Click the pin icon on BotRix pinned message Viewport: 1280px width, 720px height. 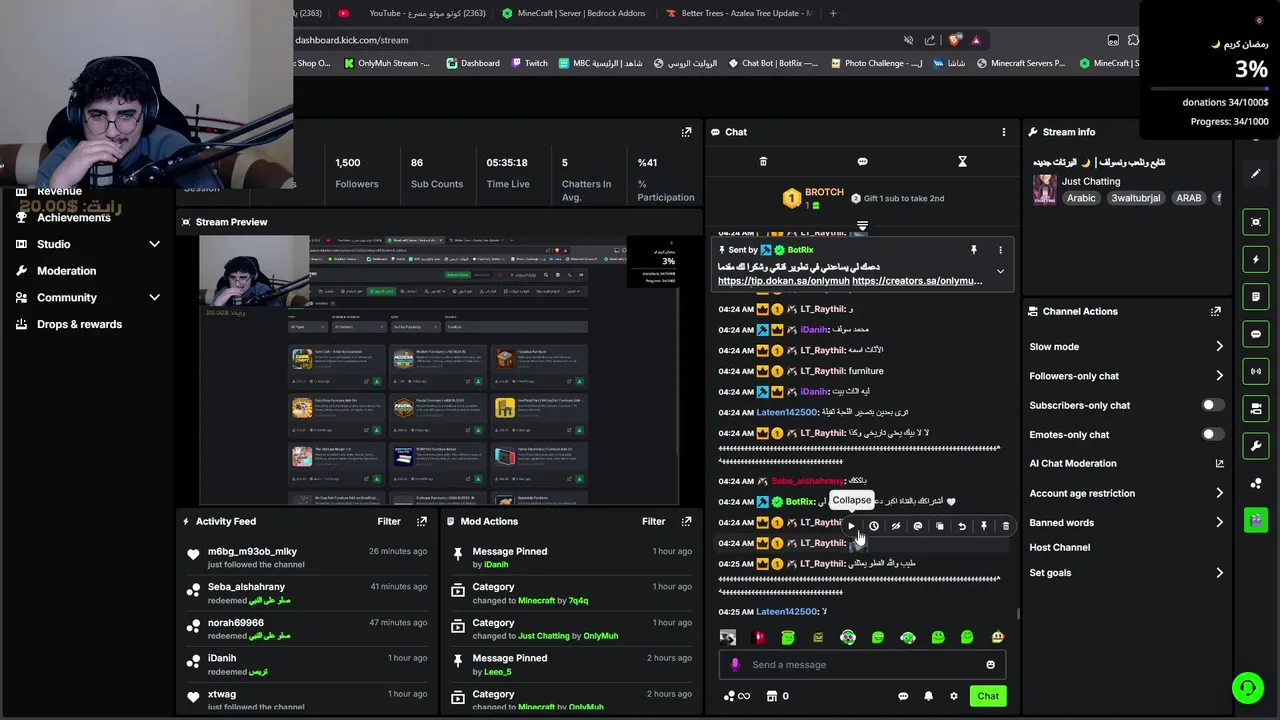pyautogui.click(x=973, y=250)
